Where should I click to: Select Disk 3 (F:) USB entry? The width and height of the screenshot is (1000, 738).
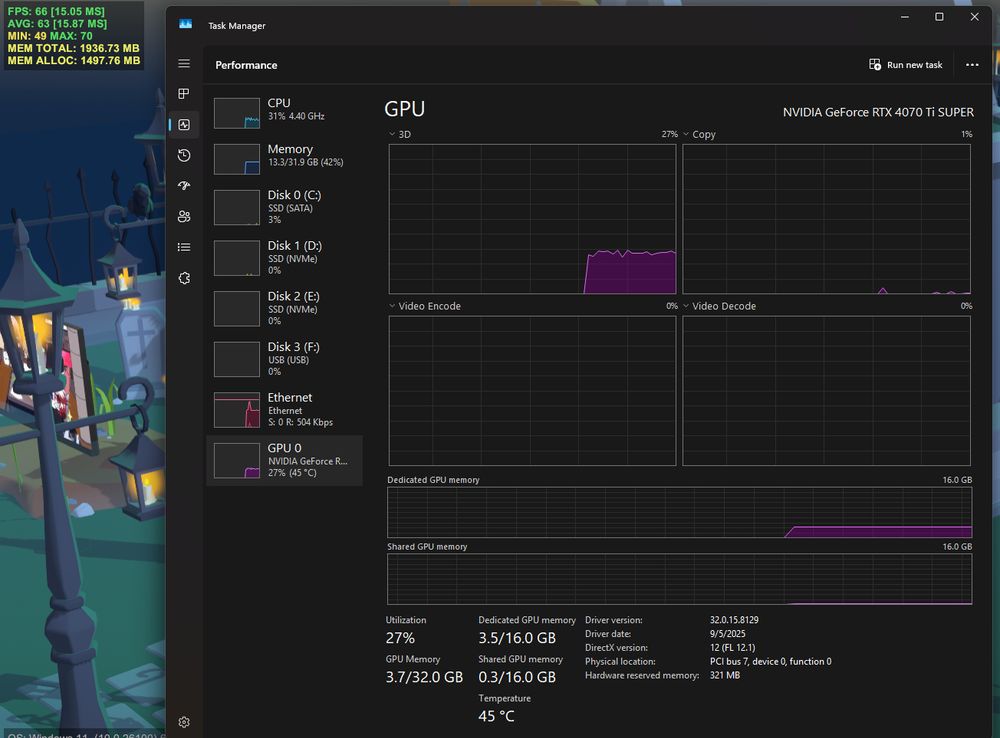(x=284, y=358)
